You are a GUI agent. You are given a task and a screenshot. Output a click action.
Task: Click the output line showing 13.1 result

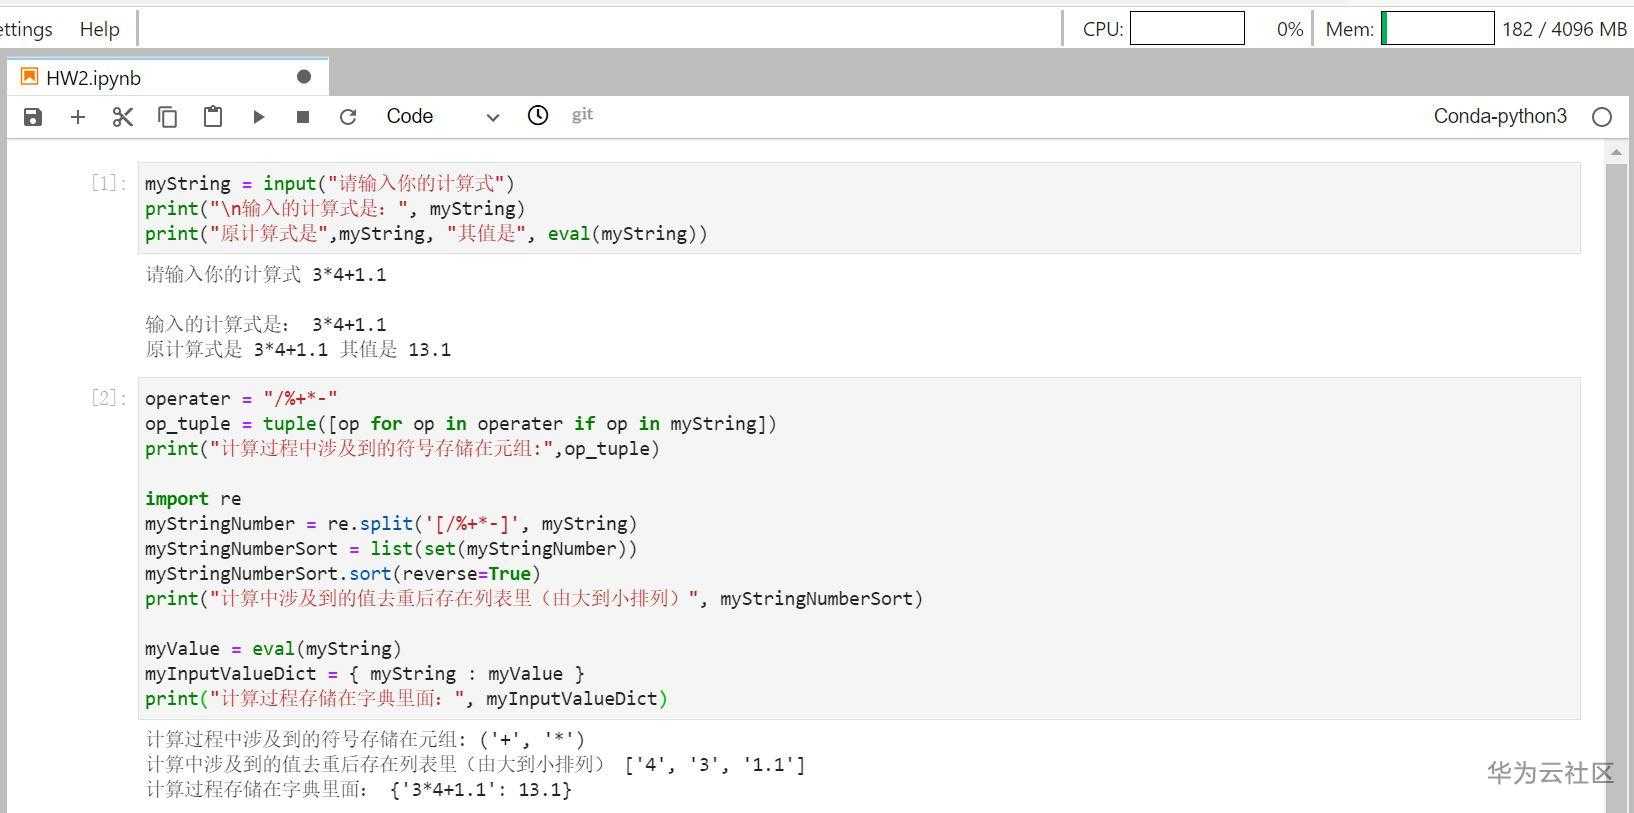pos(298,349)
